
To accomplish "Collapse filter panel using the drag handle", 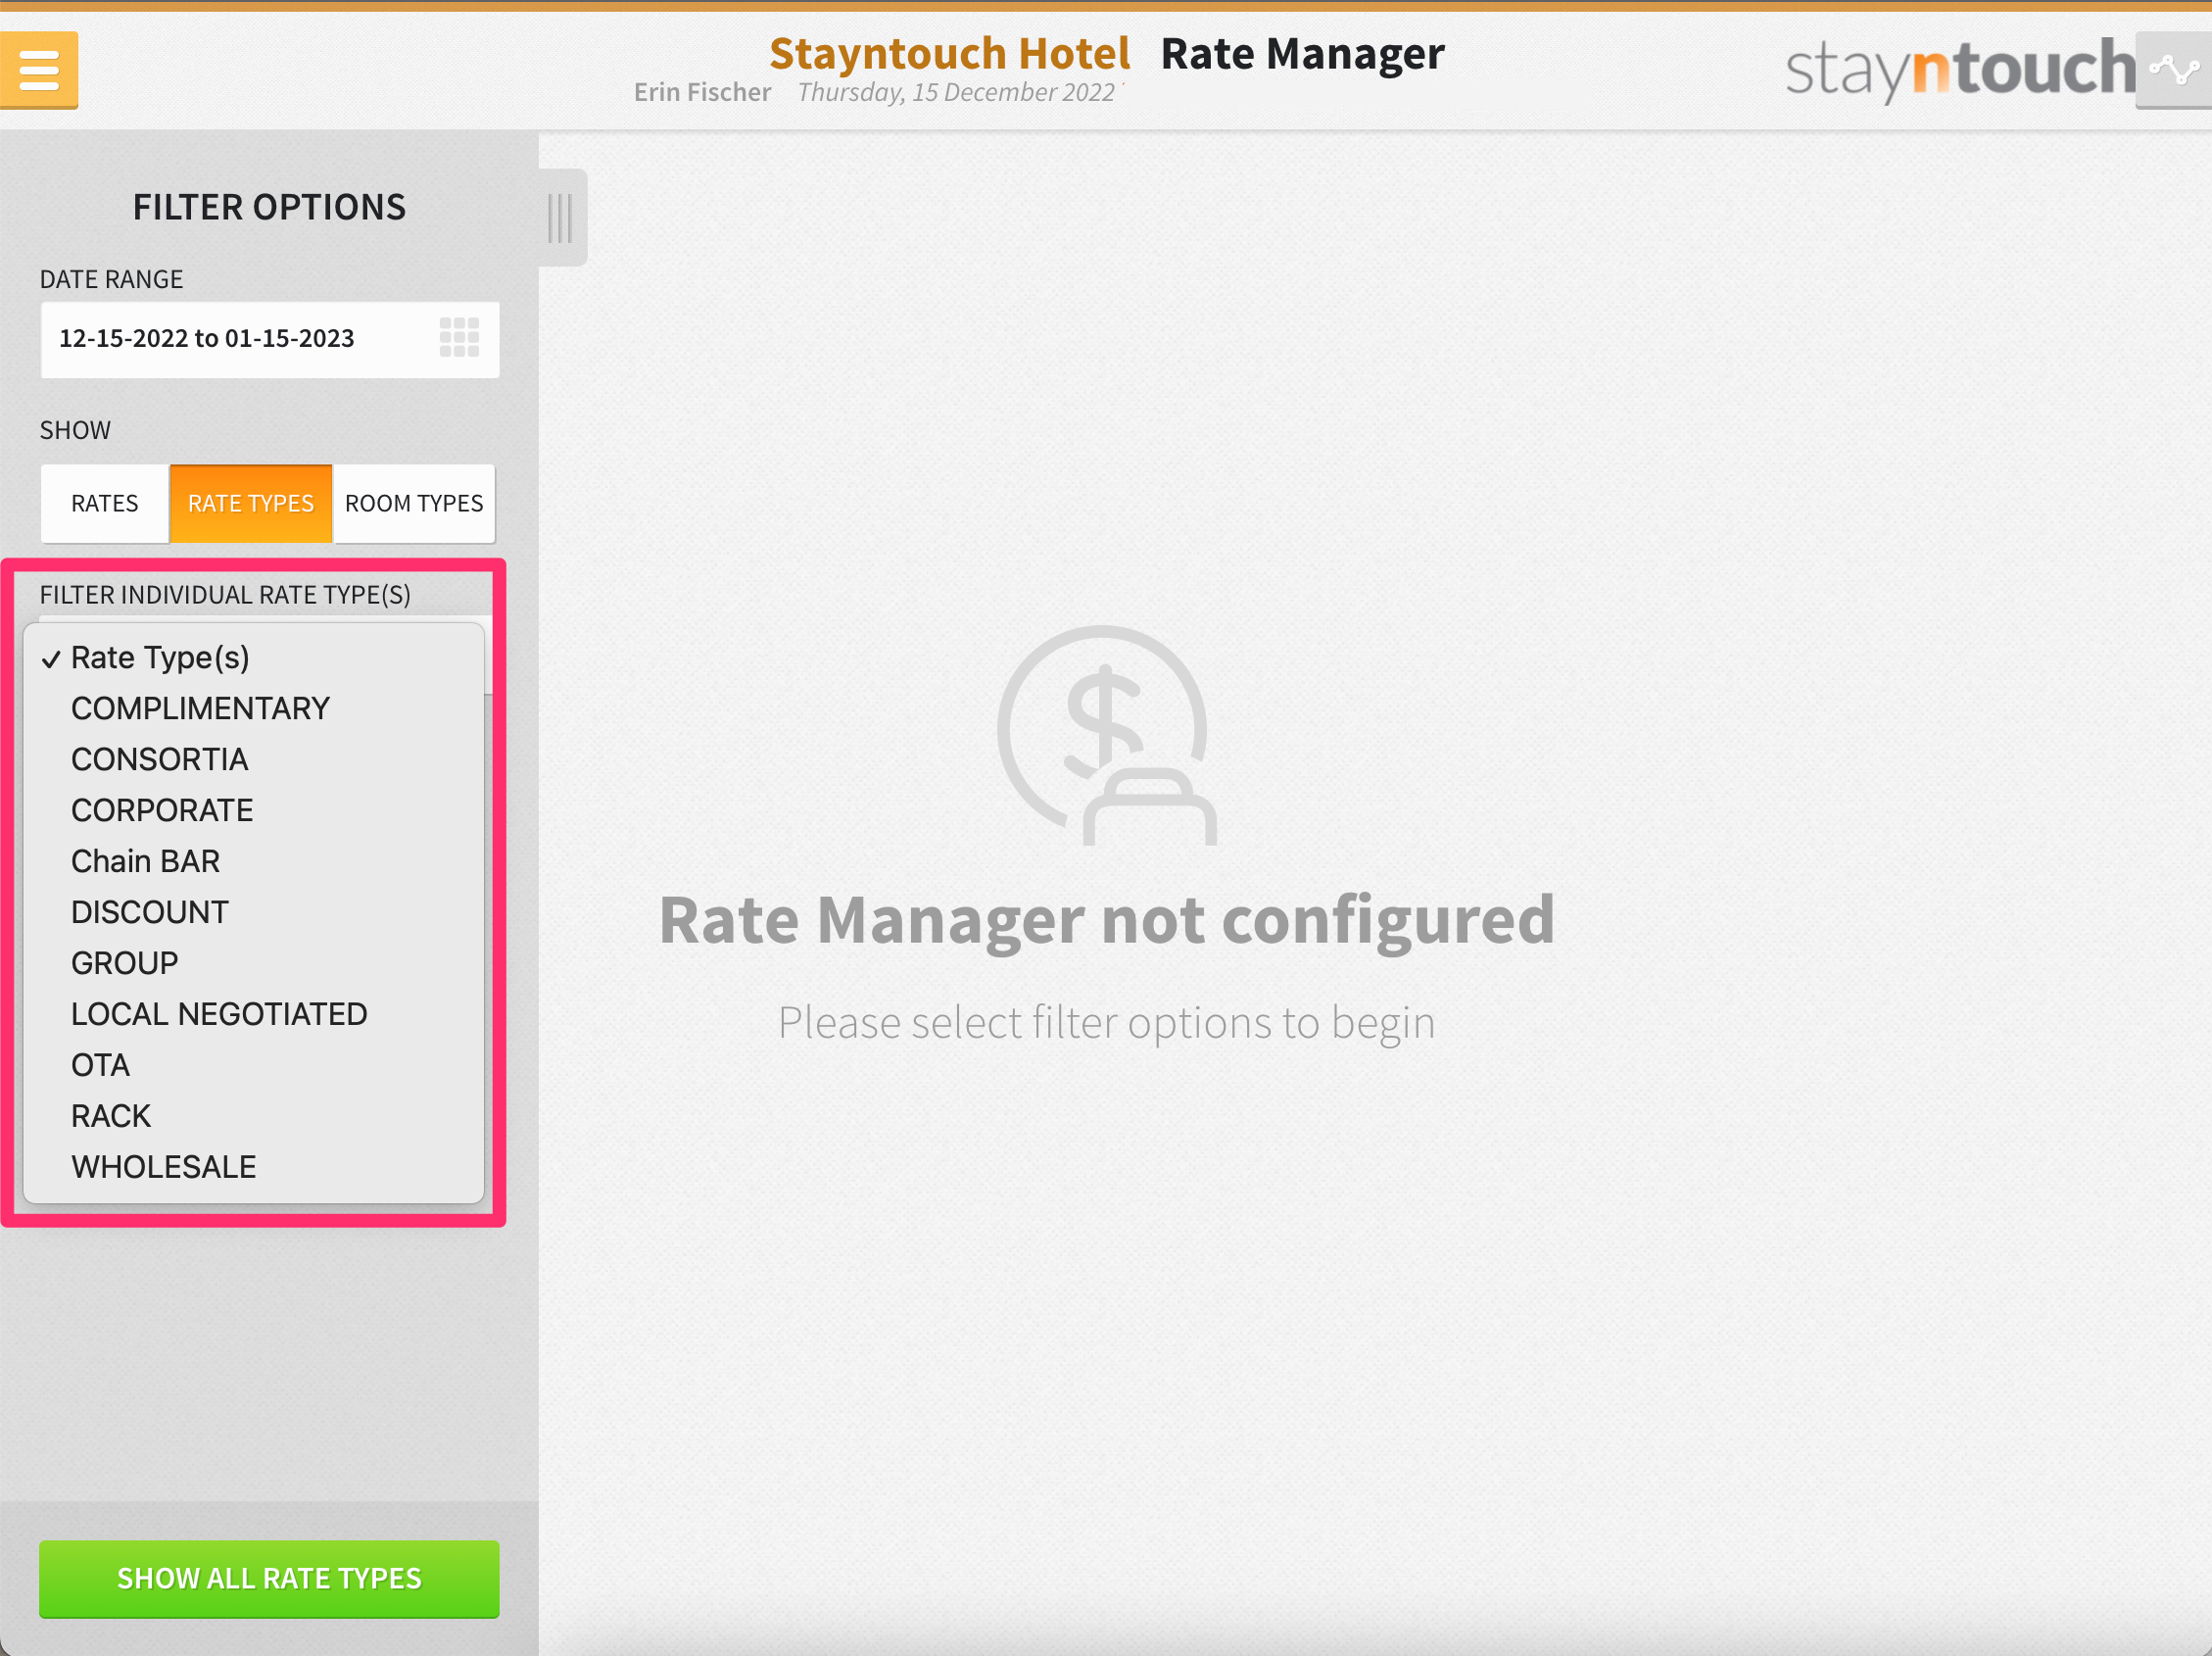I will coord(560,217).
